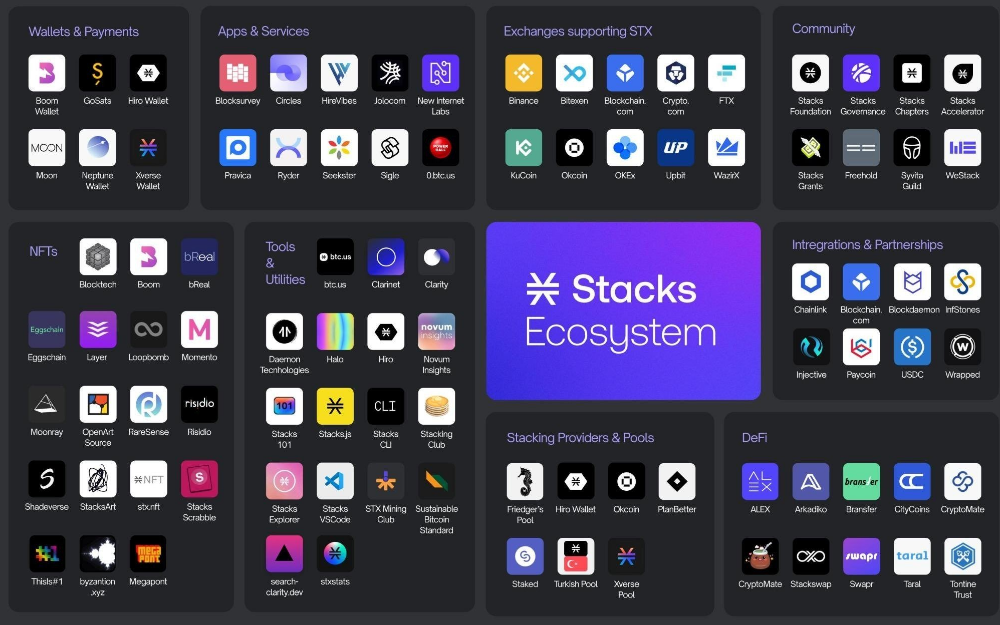Viewport: 1000px width, 625px height.
Task: Select the Neptune Wallet icon
Action: point(97,148)
